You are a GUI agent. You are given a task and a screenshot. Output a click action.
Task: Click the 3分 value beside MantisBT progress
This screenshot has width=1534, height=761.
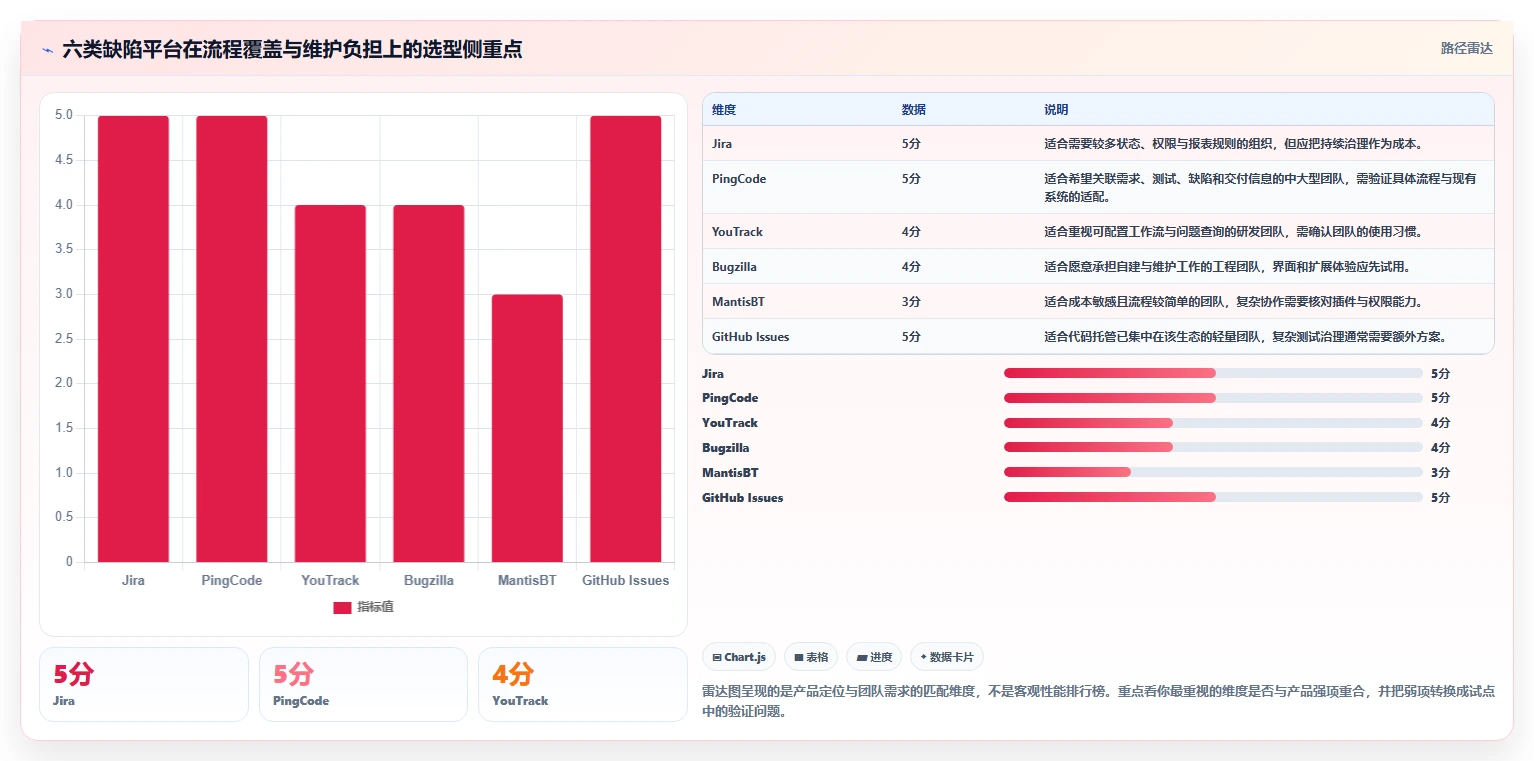pos(1440,472)
